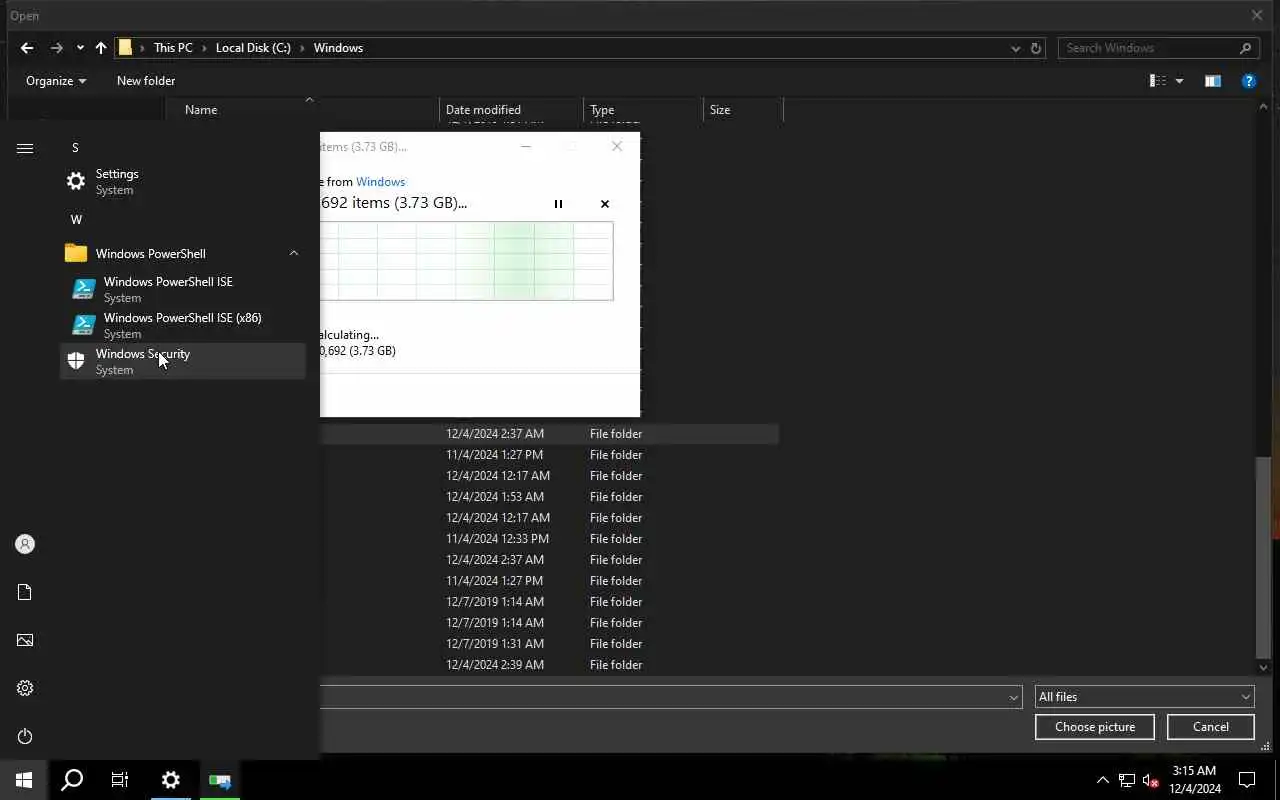This screenshot has height=800, width=1280.
Task: Open the clock 3:15 AM 12/4/2024
Action: (1195, 780)
